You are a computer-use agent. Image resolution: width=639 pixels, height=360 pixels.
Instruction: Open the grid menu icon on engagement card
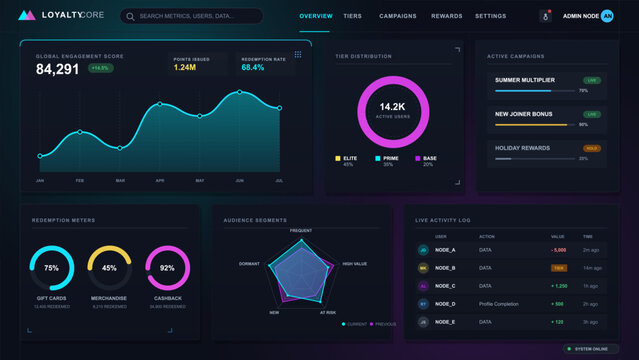[298, 55]
